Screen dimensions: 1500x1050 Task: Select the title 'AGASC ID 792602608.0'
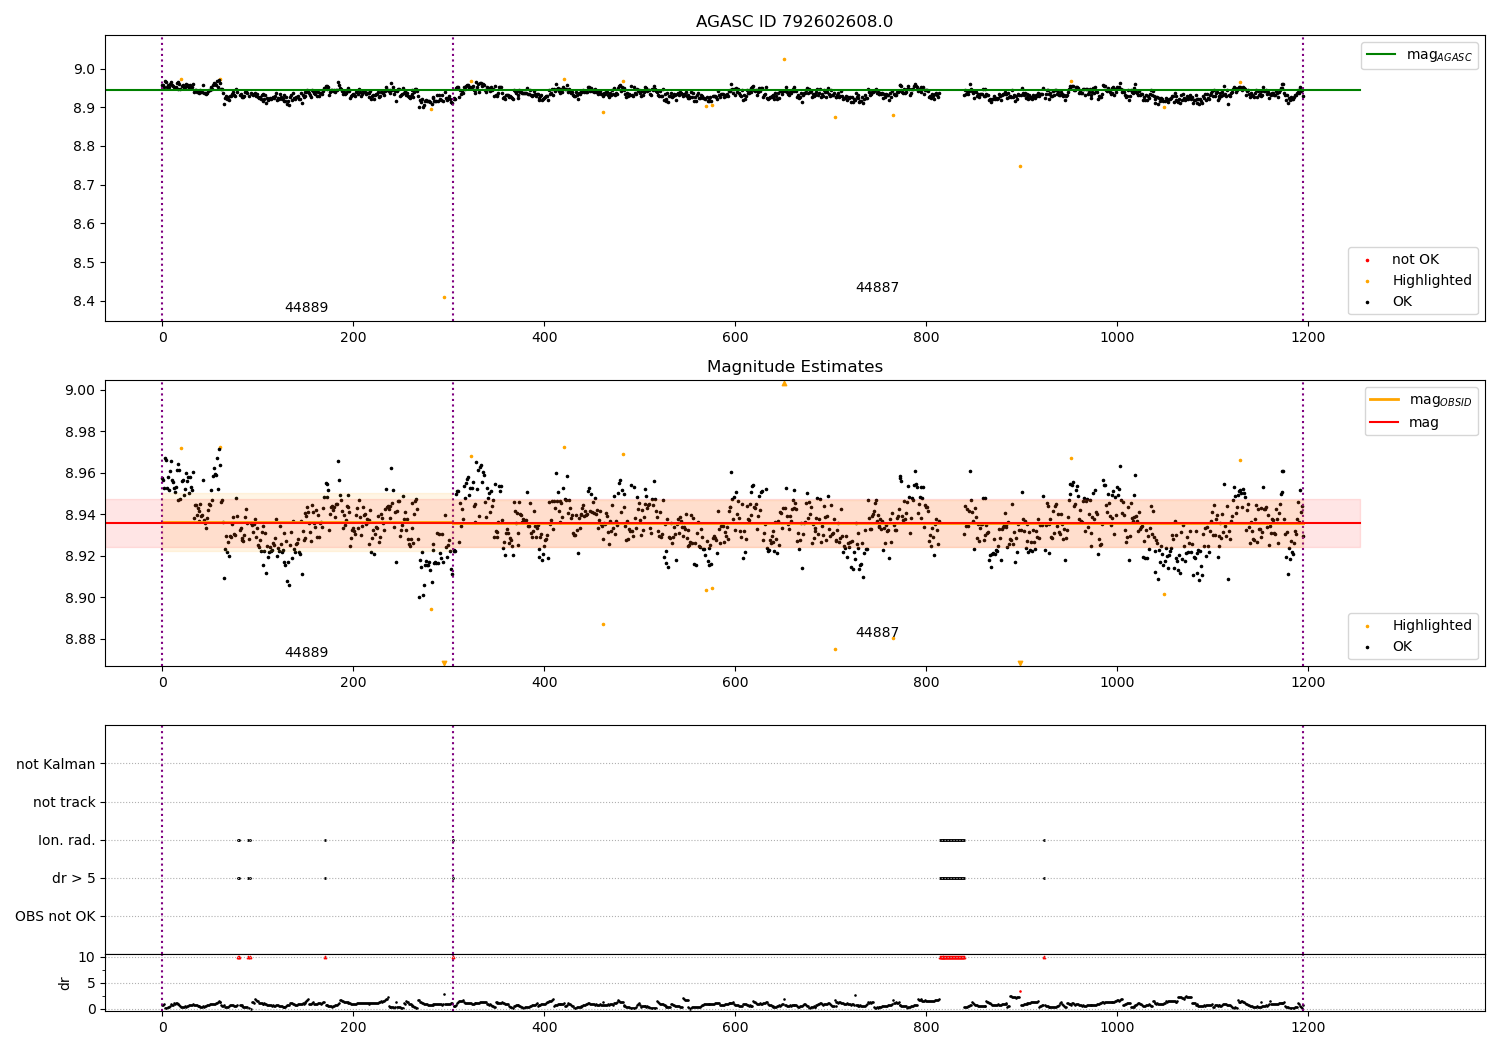(x=794, y=22)
